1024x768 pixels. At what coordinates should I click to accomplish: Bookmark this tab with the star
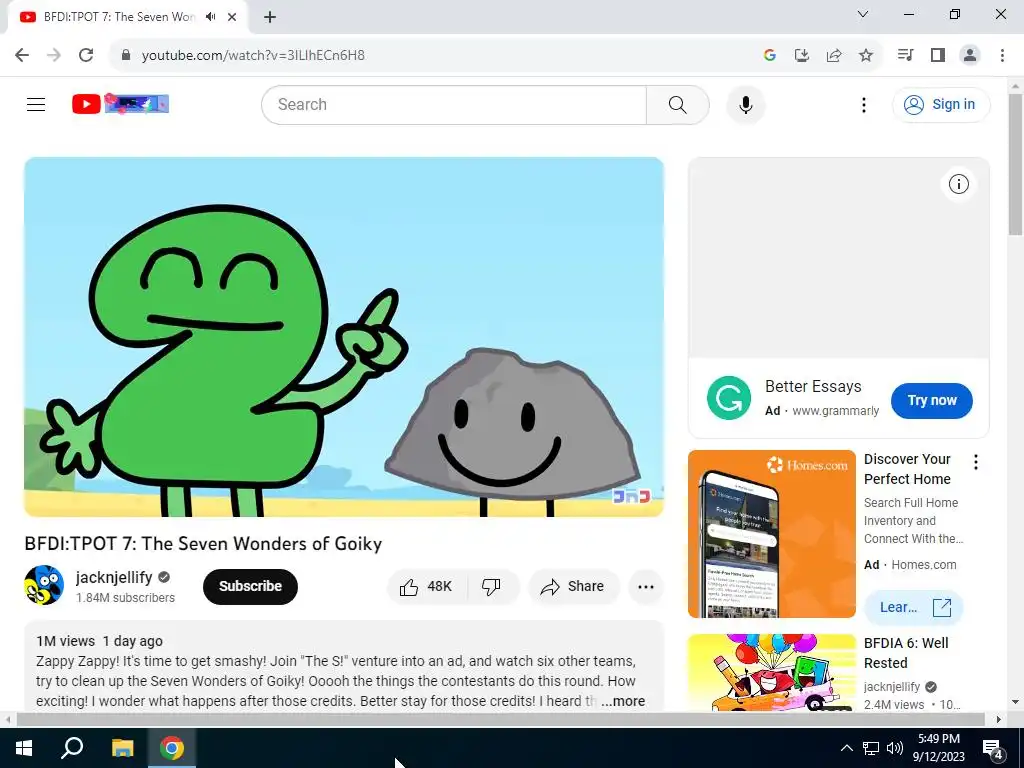pyautogui.click(x=865, y=56)
